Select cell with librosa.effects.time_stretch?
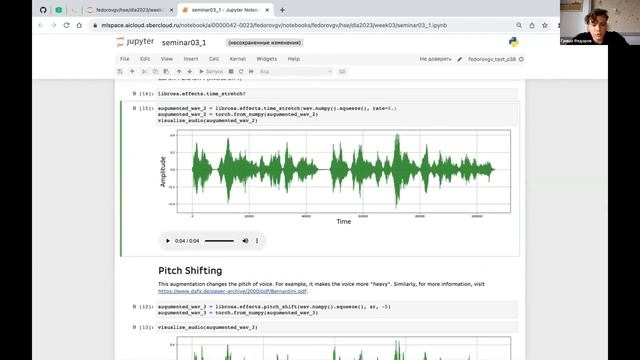The width and height of the screenshot is (640, 360). [x=337, y=93]
